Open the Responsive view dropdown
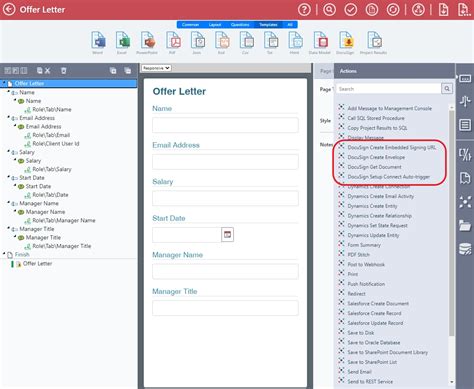Image resolution: width=474 pixels, height=389 pixels. 156,68
